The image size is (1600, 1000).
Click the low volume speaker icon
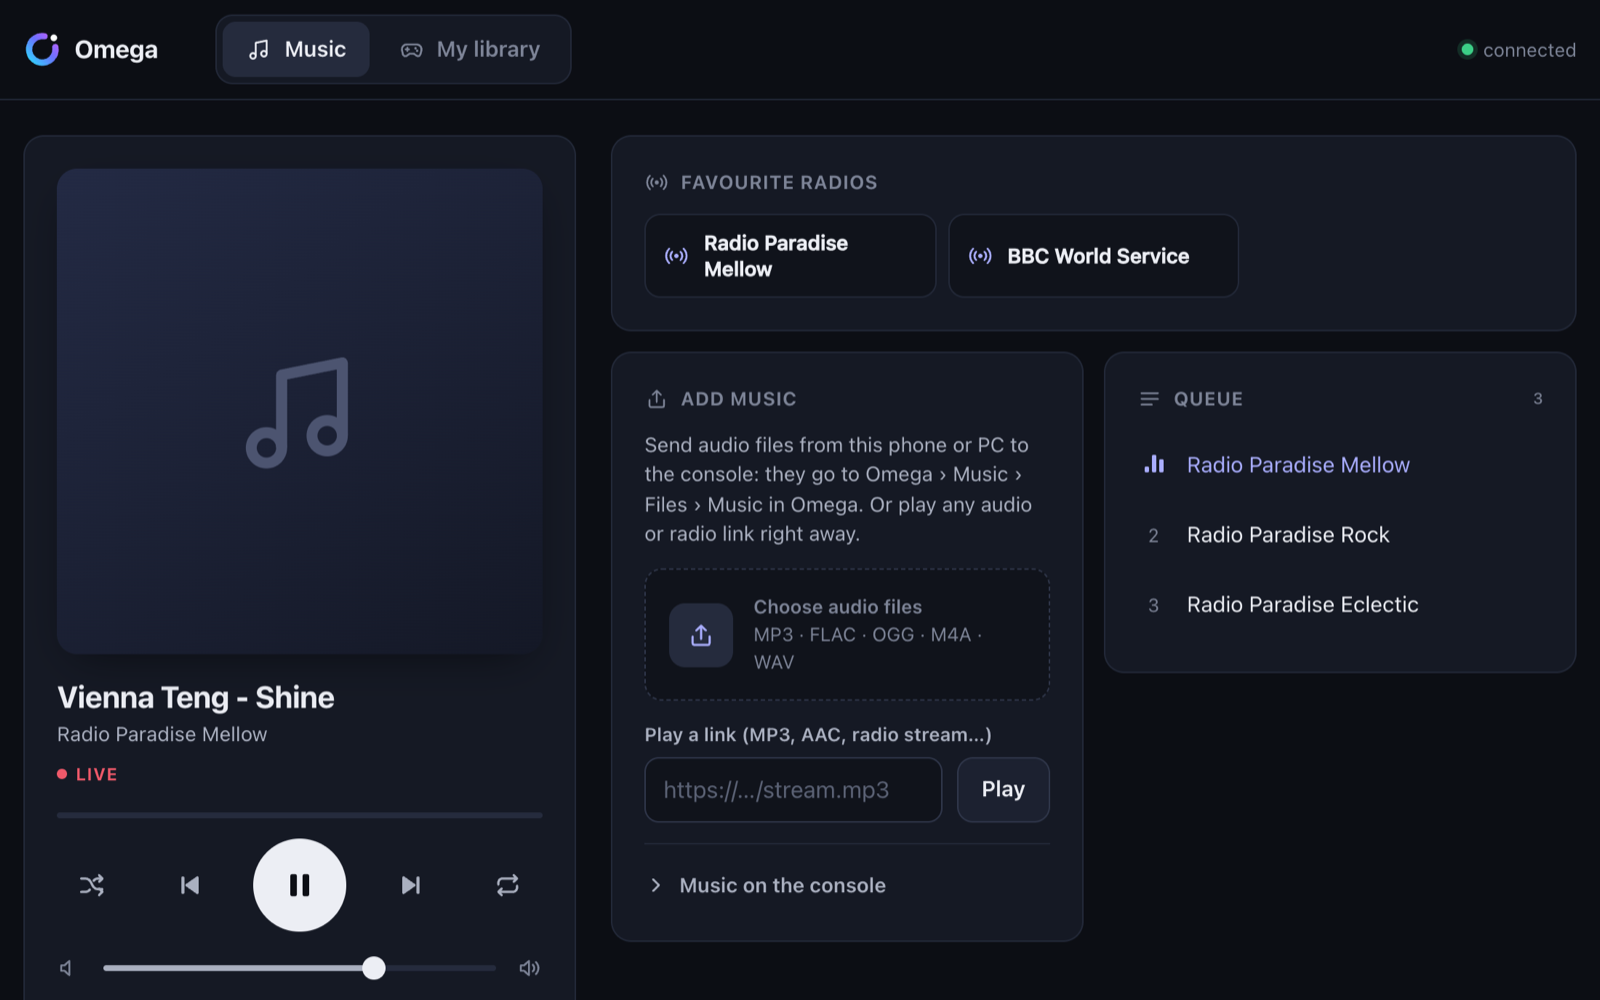point(66,968)
